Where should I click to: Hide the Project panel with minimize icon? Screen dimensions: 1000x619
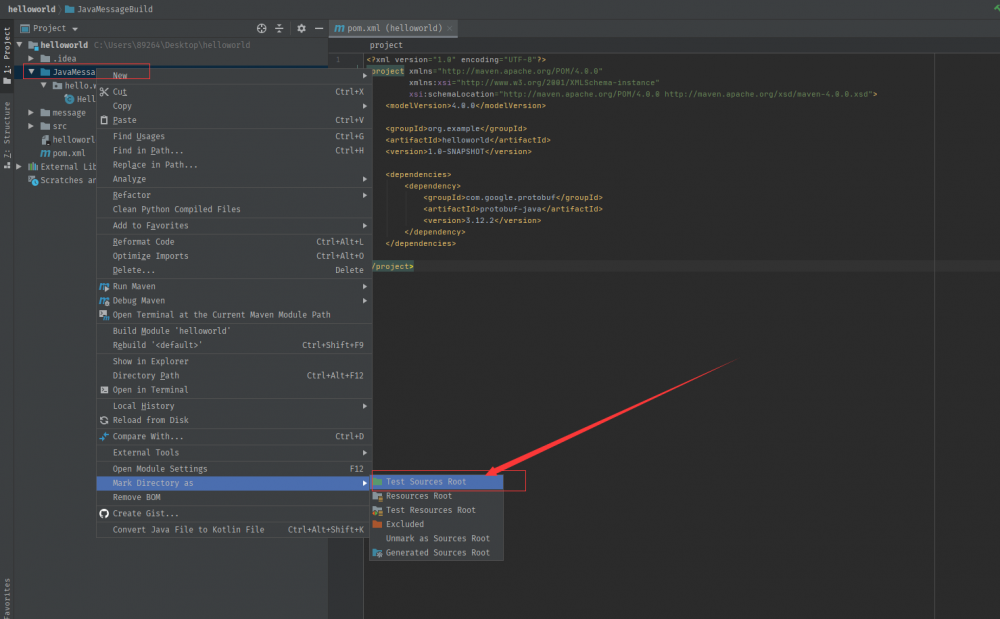pos(319,28)
